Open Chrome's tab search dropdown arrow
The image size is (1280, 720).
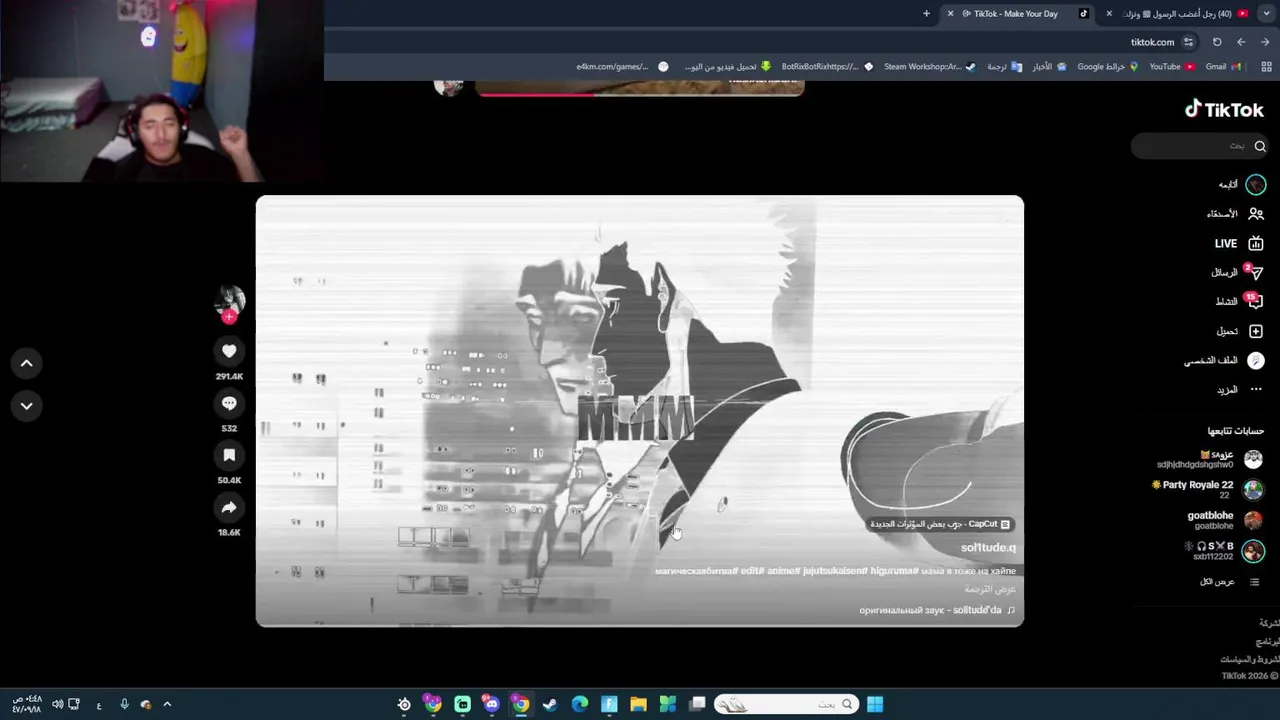tap(1266, 14)
